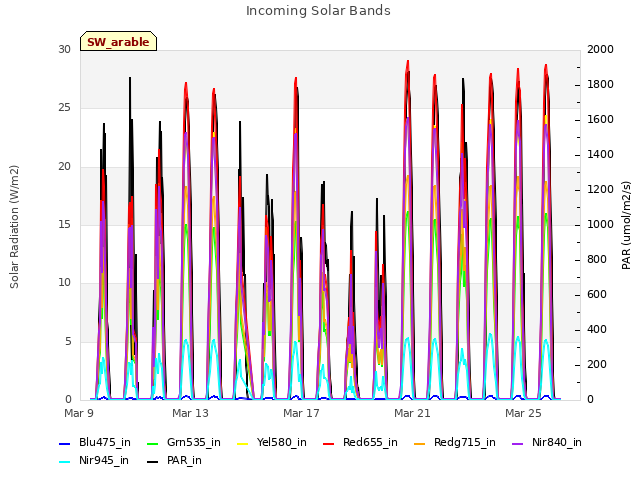Click the 5 tick on left axis
Viewport: 640px width, 480px height.
pyautogui.click(x=68, y=341)
